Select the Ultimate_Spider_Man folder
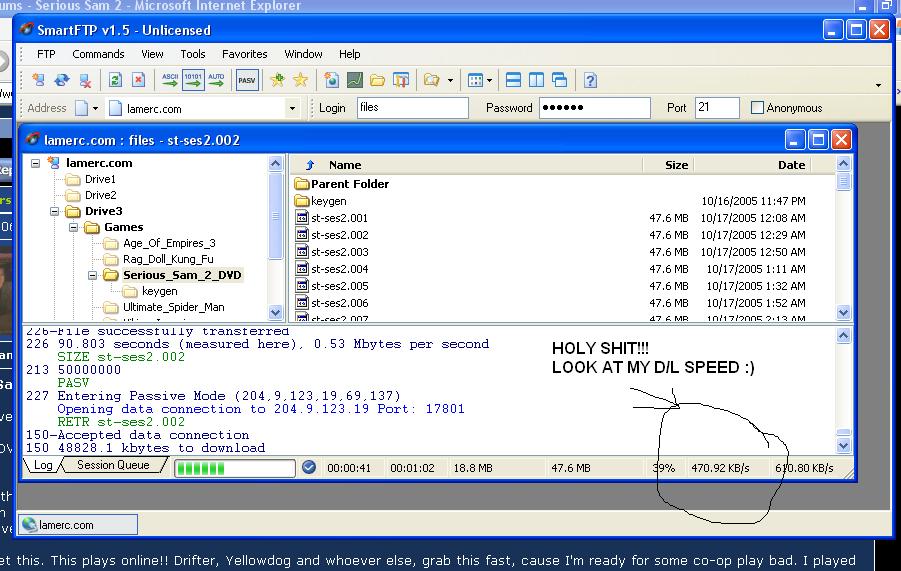901x571 pixels. pos(174,307)
